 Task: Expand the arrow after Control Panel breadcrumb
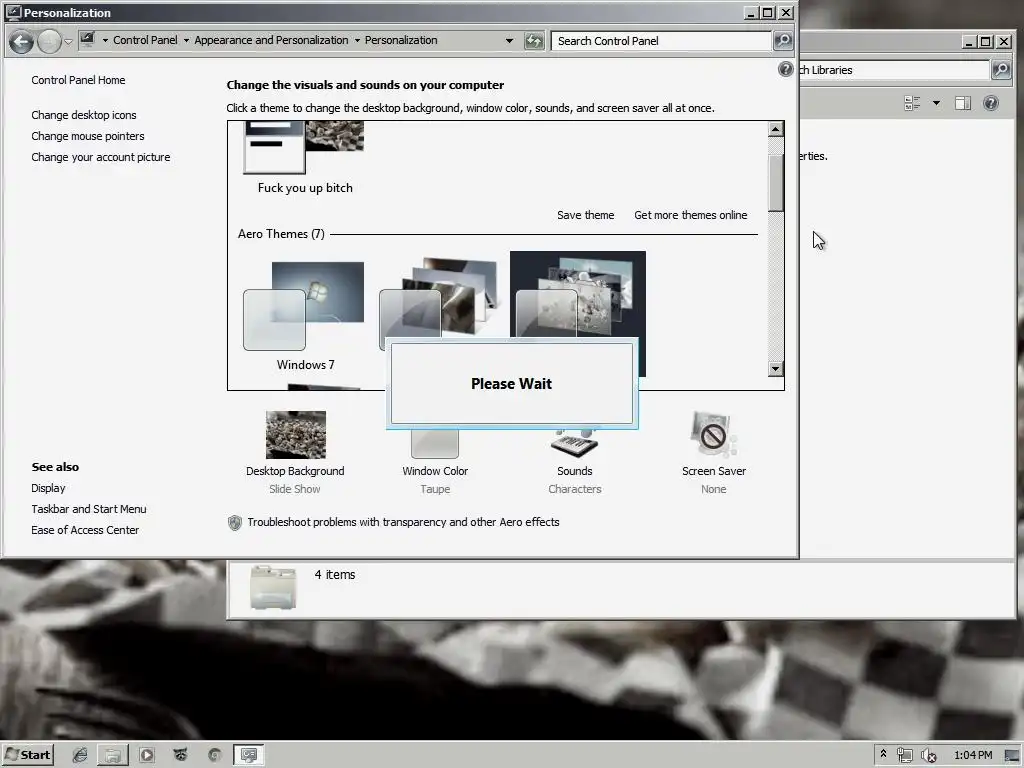(186, 40)
